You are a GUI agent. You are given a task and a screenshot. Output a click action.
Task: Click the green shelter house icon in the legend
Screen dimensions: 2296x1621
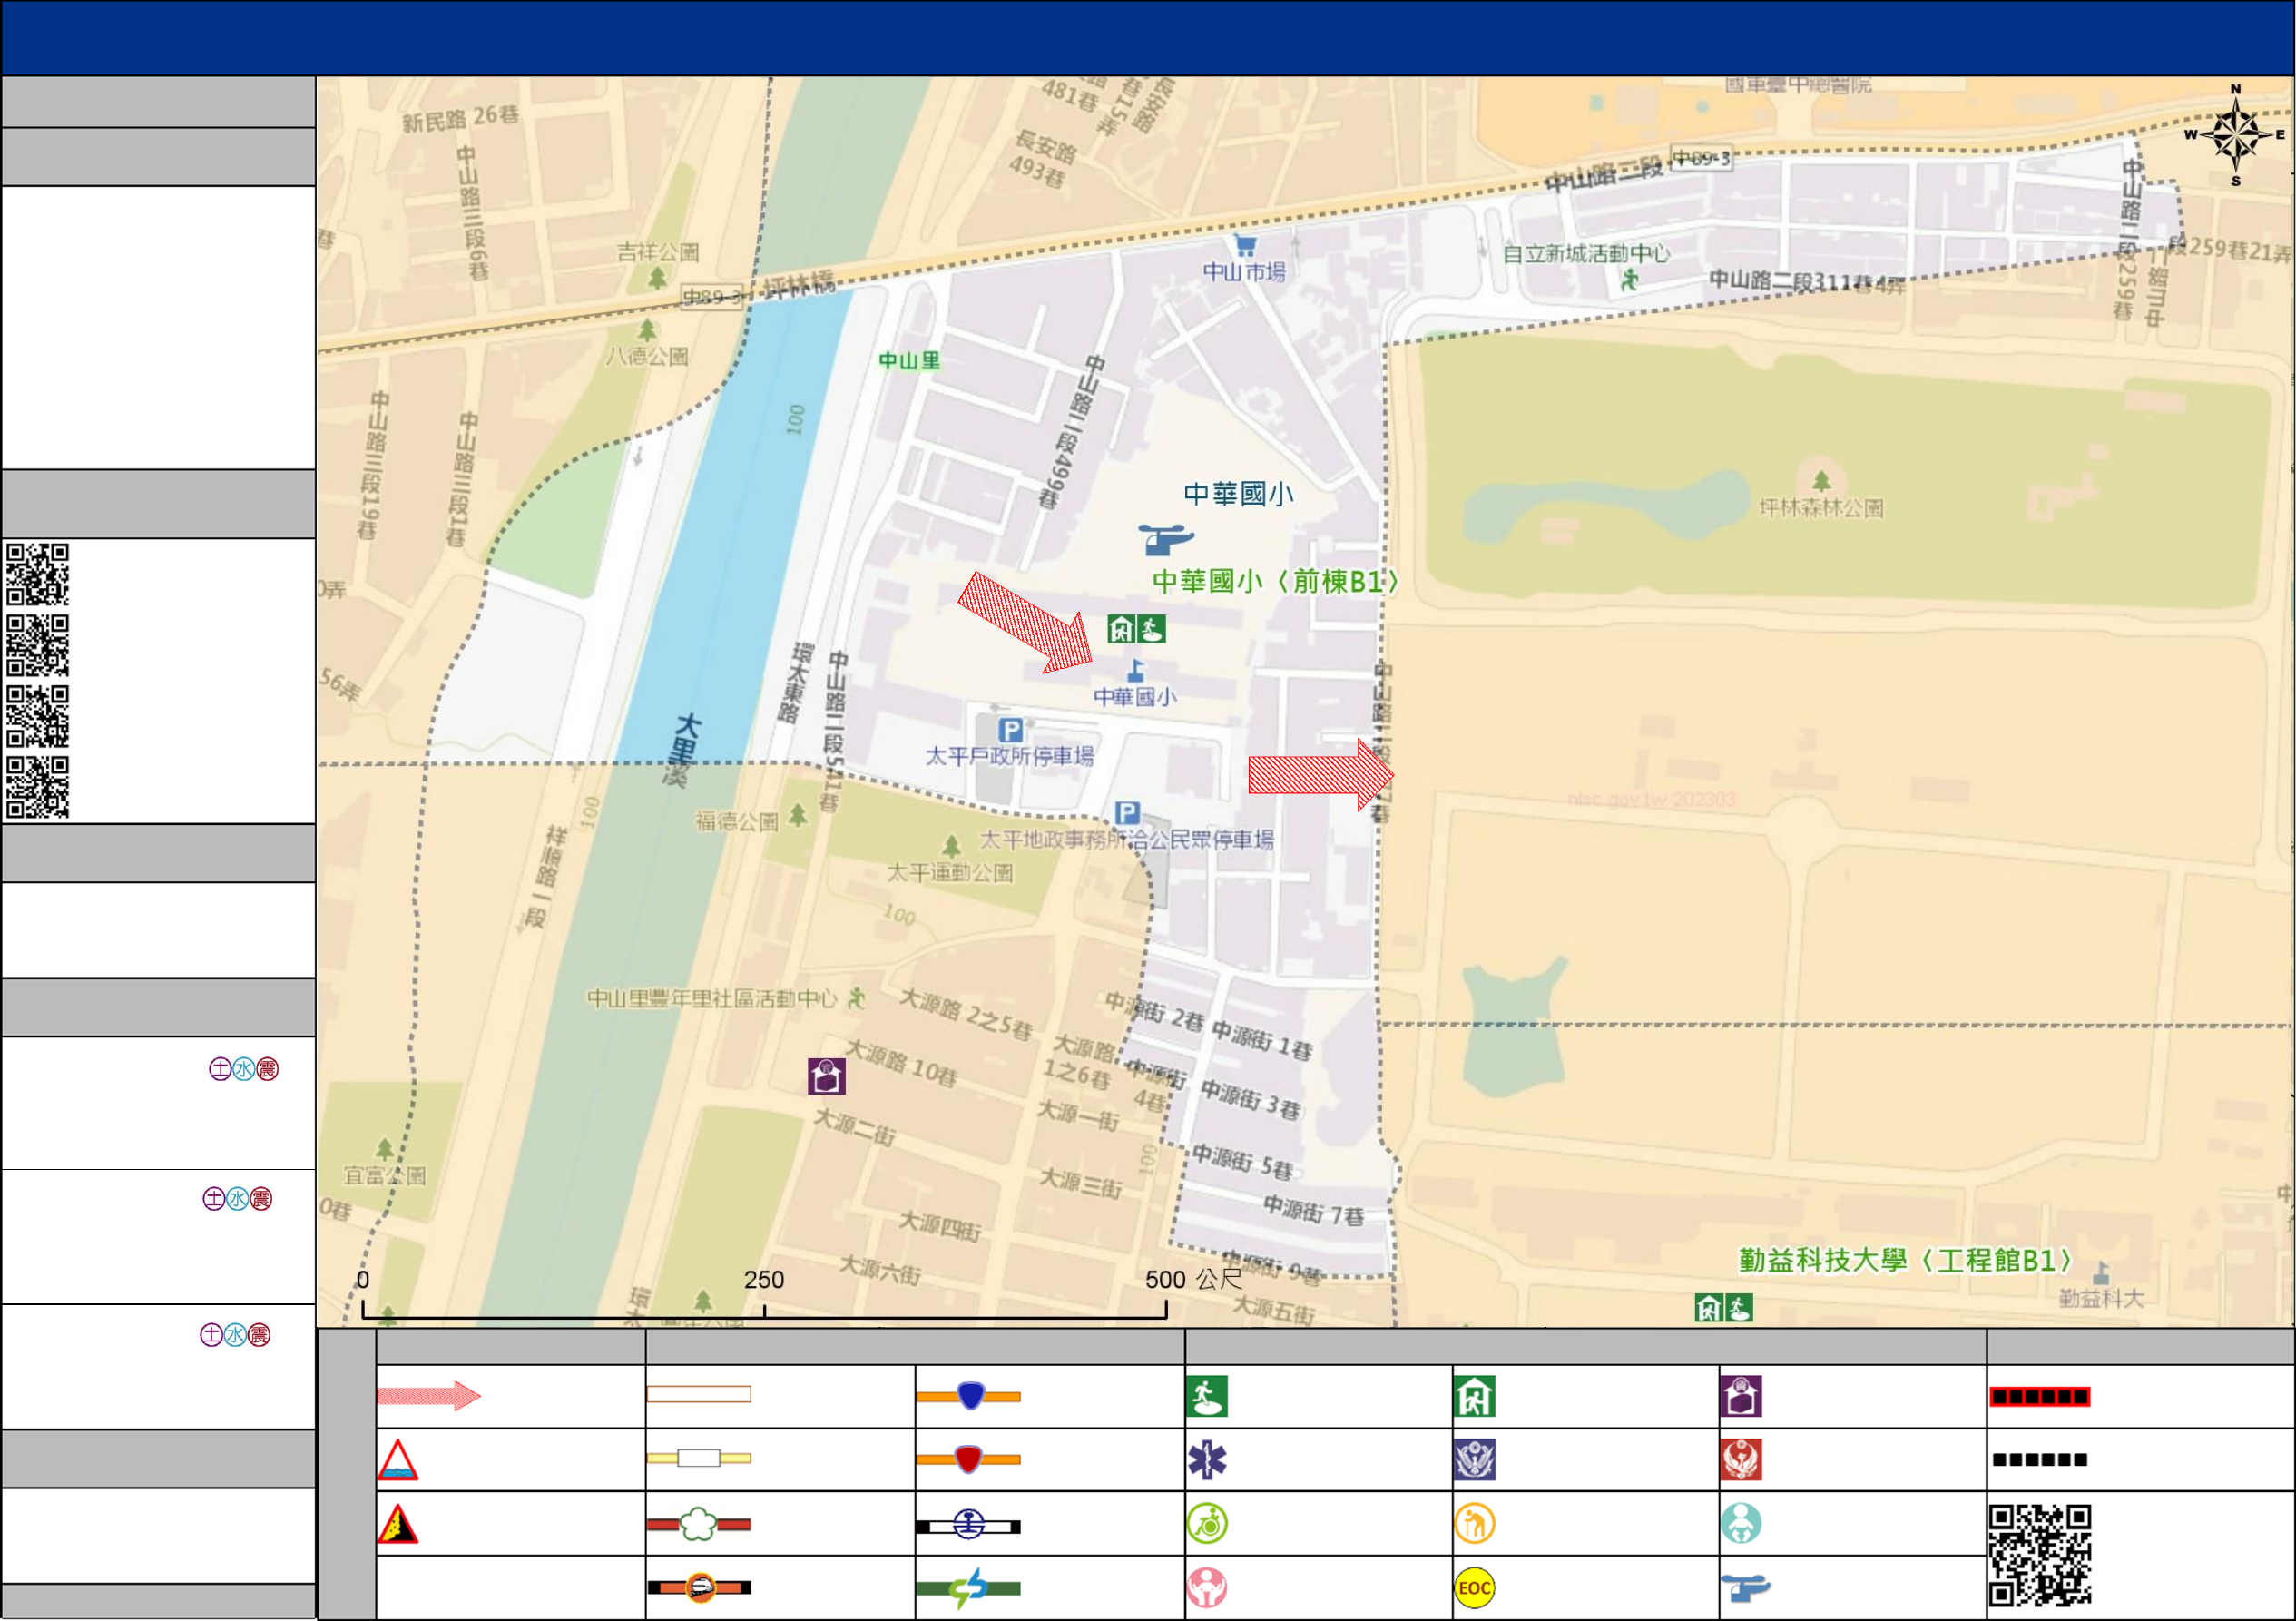1475,1396
